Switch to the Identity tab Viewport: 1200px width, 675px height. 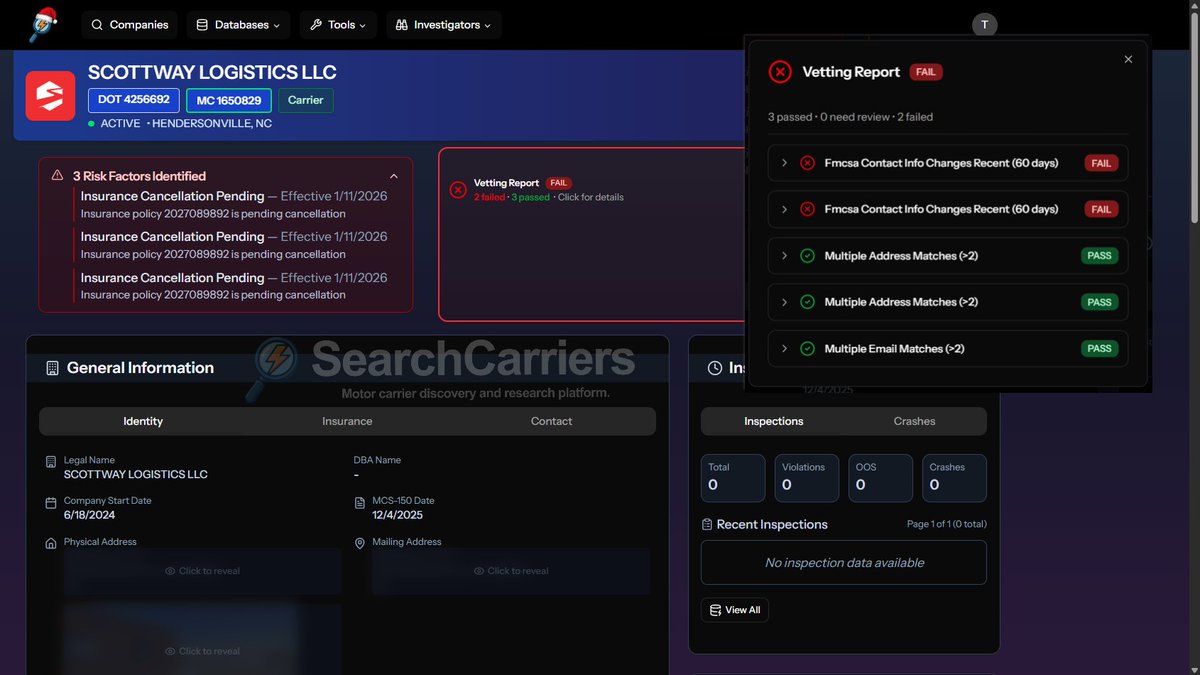coord(143,421)
